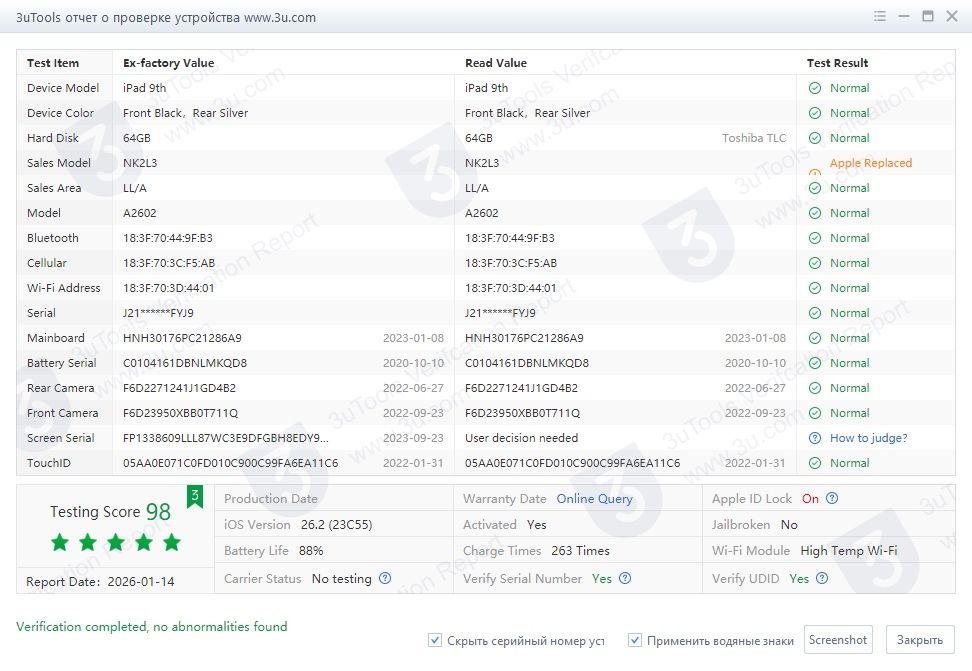Click the Testing Score 98 number
The height and width of the screenshot is (671, 972).
tap(158, 512)
